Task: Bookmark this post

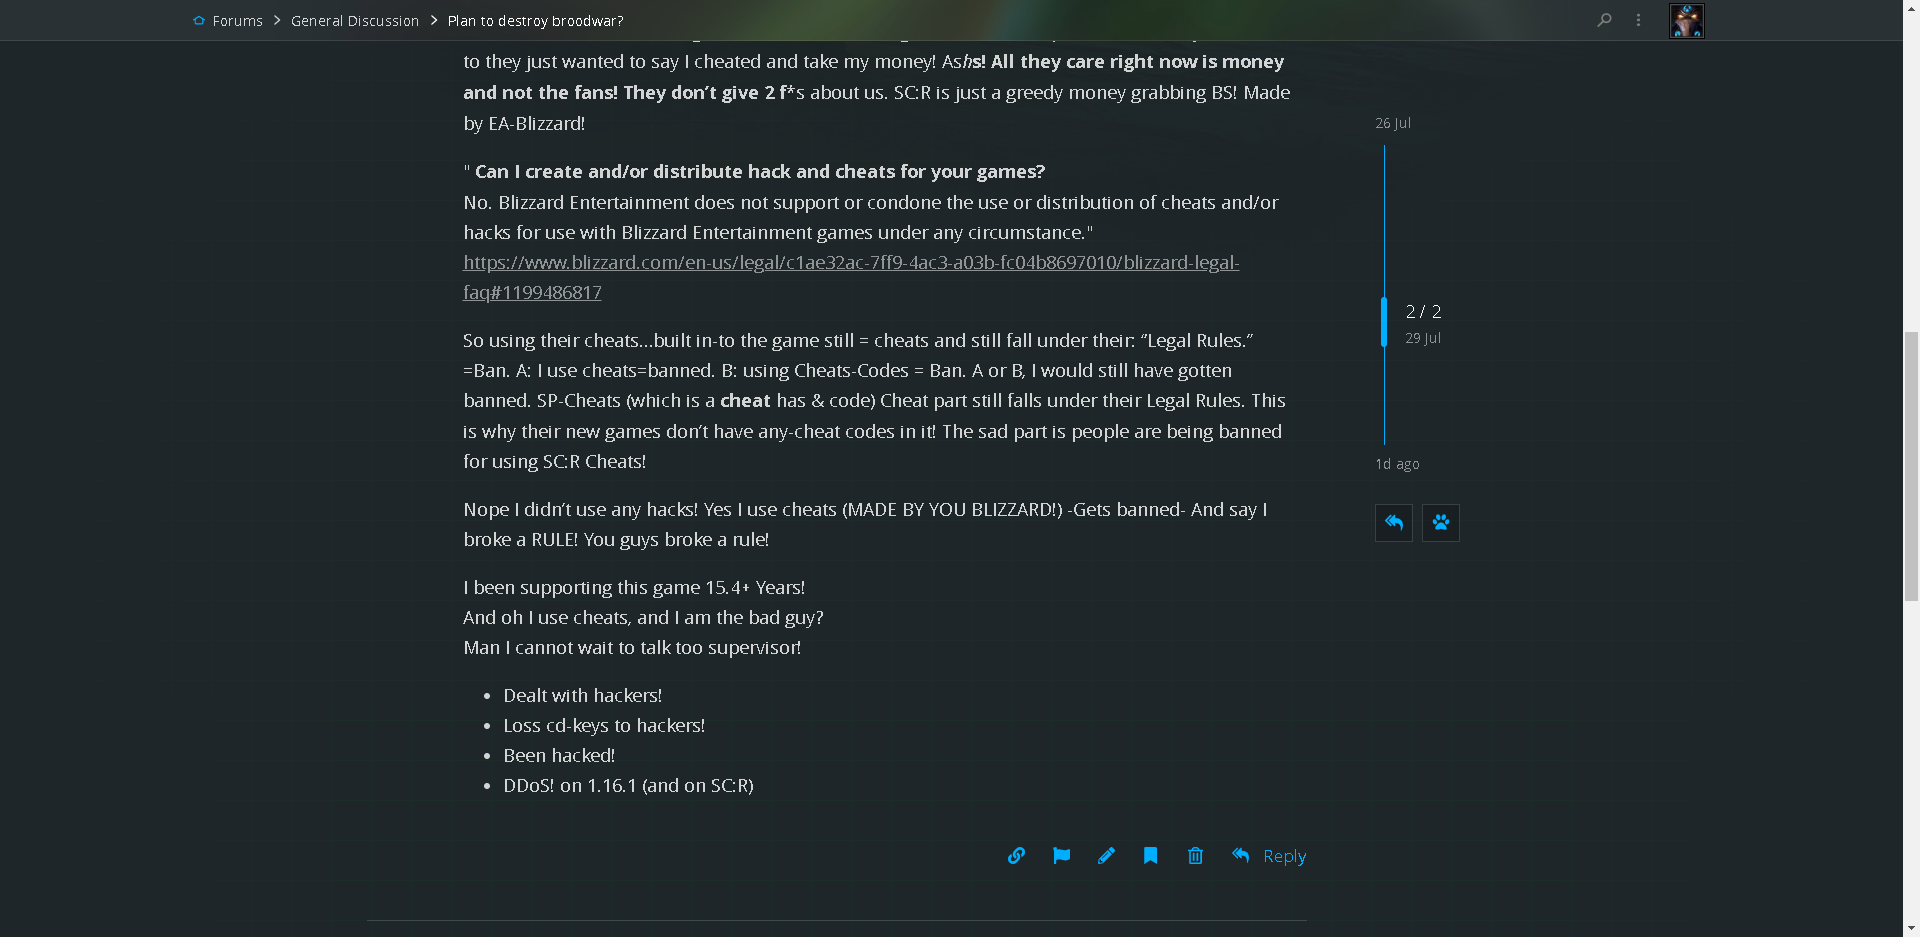Action: (x=1151, y=856)
